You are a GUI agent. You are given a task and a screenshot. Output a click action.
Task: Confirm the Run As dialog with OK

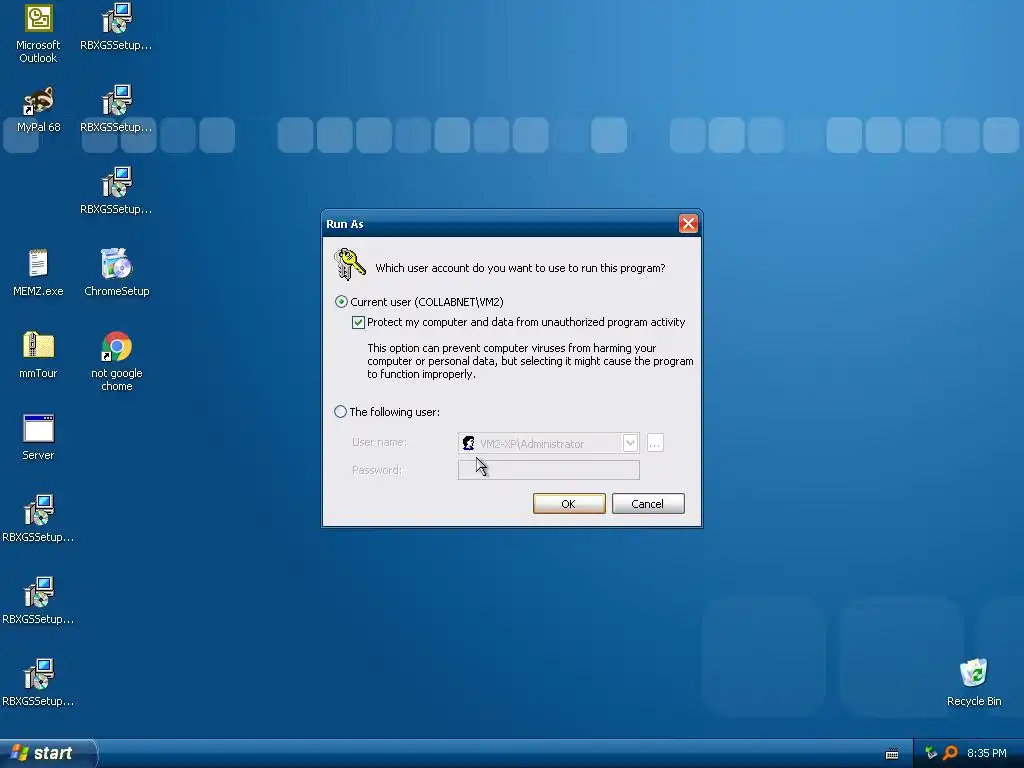(x=569, y=504)
